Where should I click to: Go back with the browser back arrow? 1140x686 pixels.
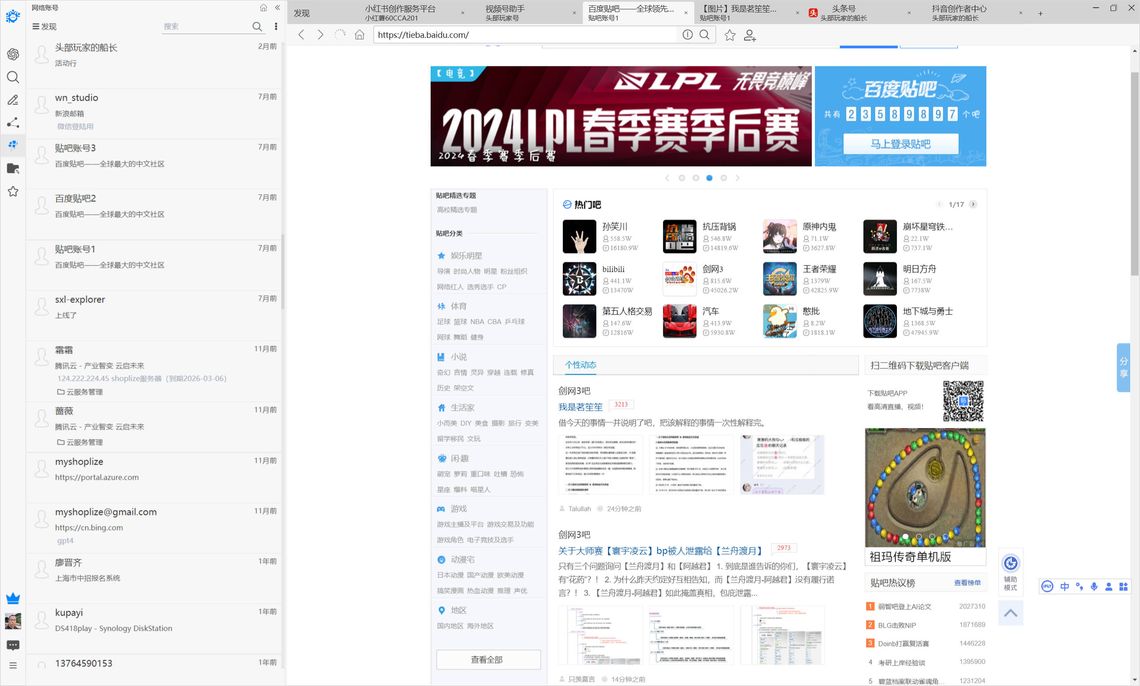[x=301, y=34]
